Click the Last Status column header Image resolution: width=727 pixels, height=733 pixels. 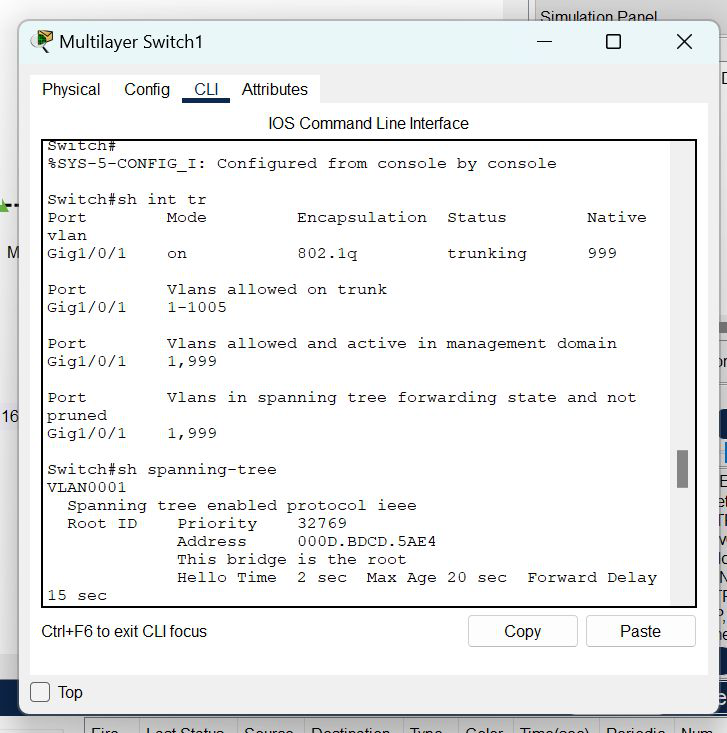coord(184,727)
